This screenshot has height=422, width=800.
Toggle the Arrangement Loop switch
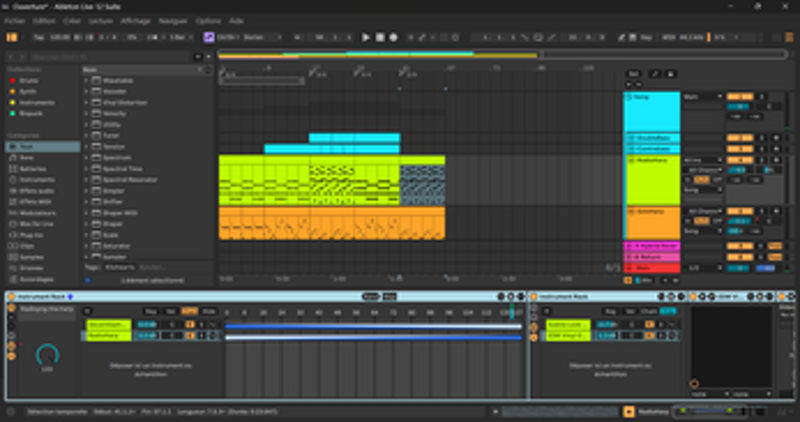pyautogui.click(x=538, y=37)
